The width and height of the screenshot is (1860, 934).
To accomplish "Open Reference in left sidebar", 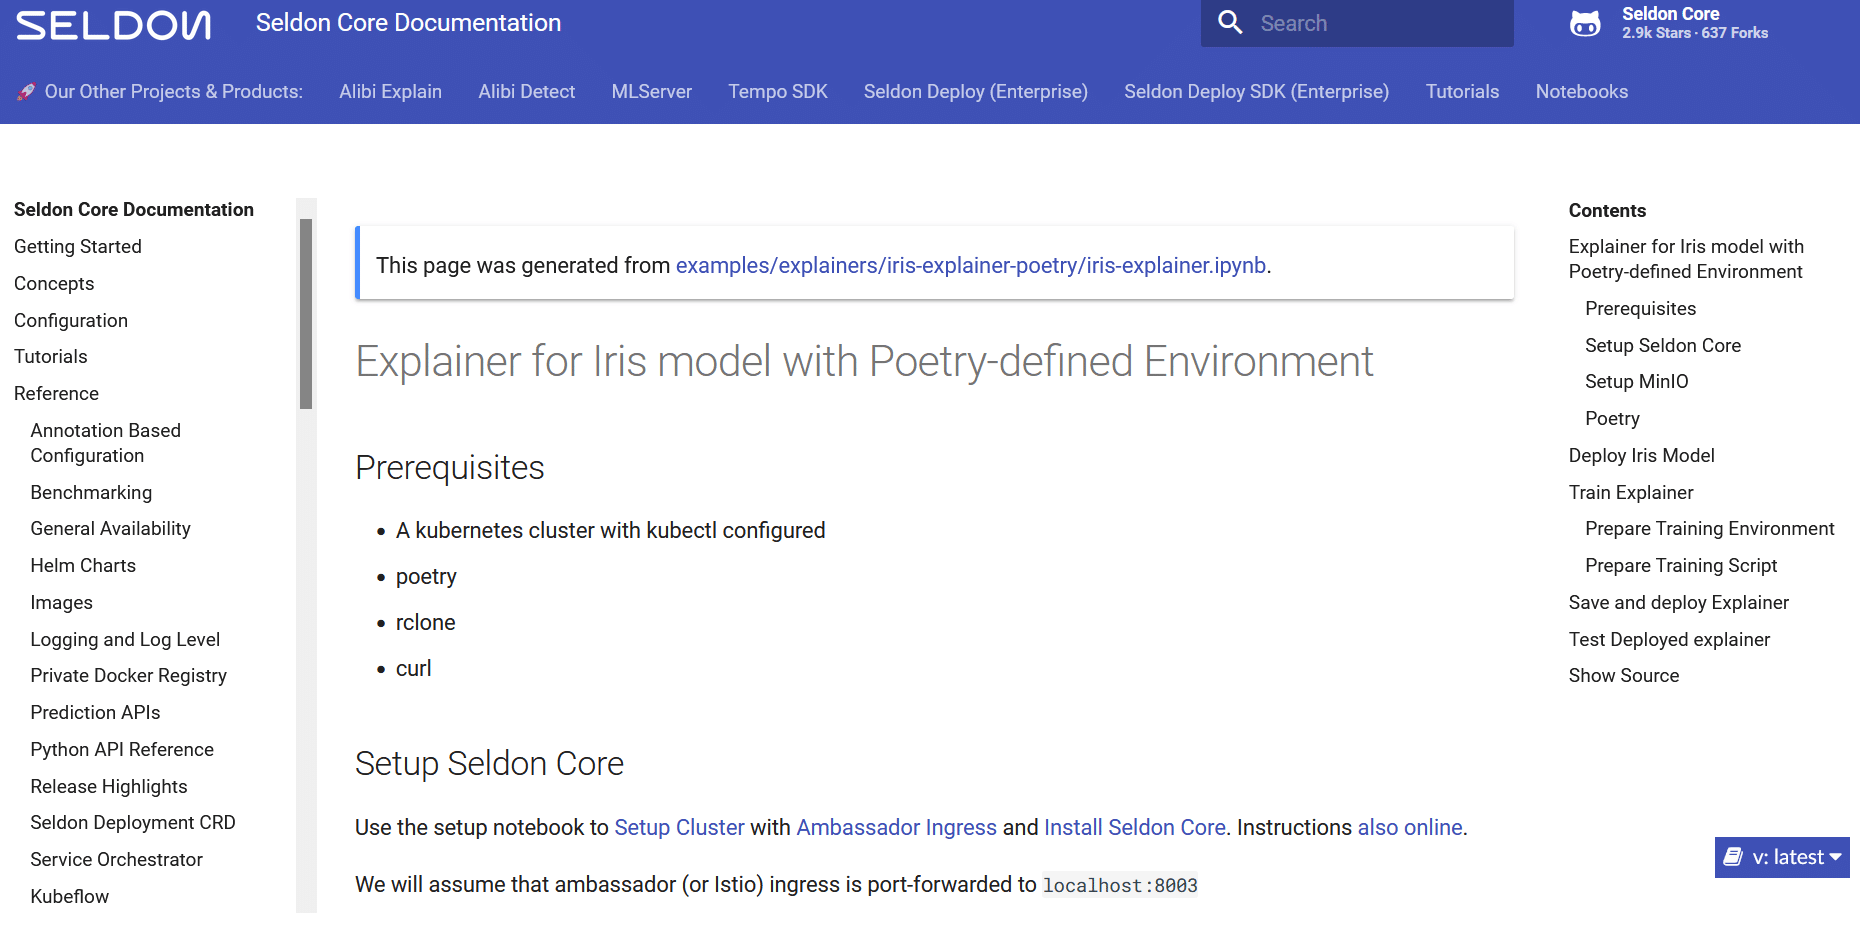I will click(x=56, y=394).
